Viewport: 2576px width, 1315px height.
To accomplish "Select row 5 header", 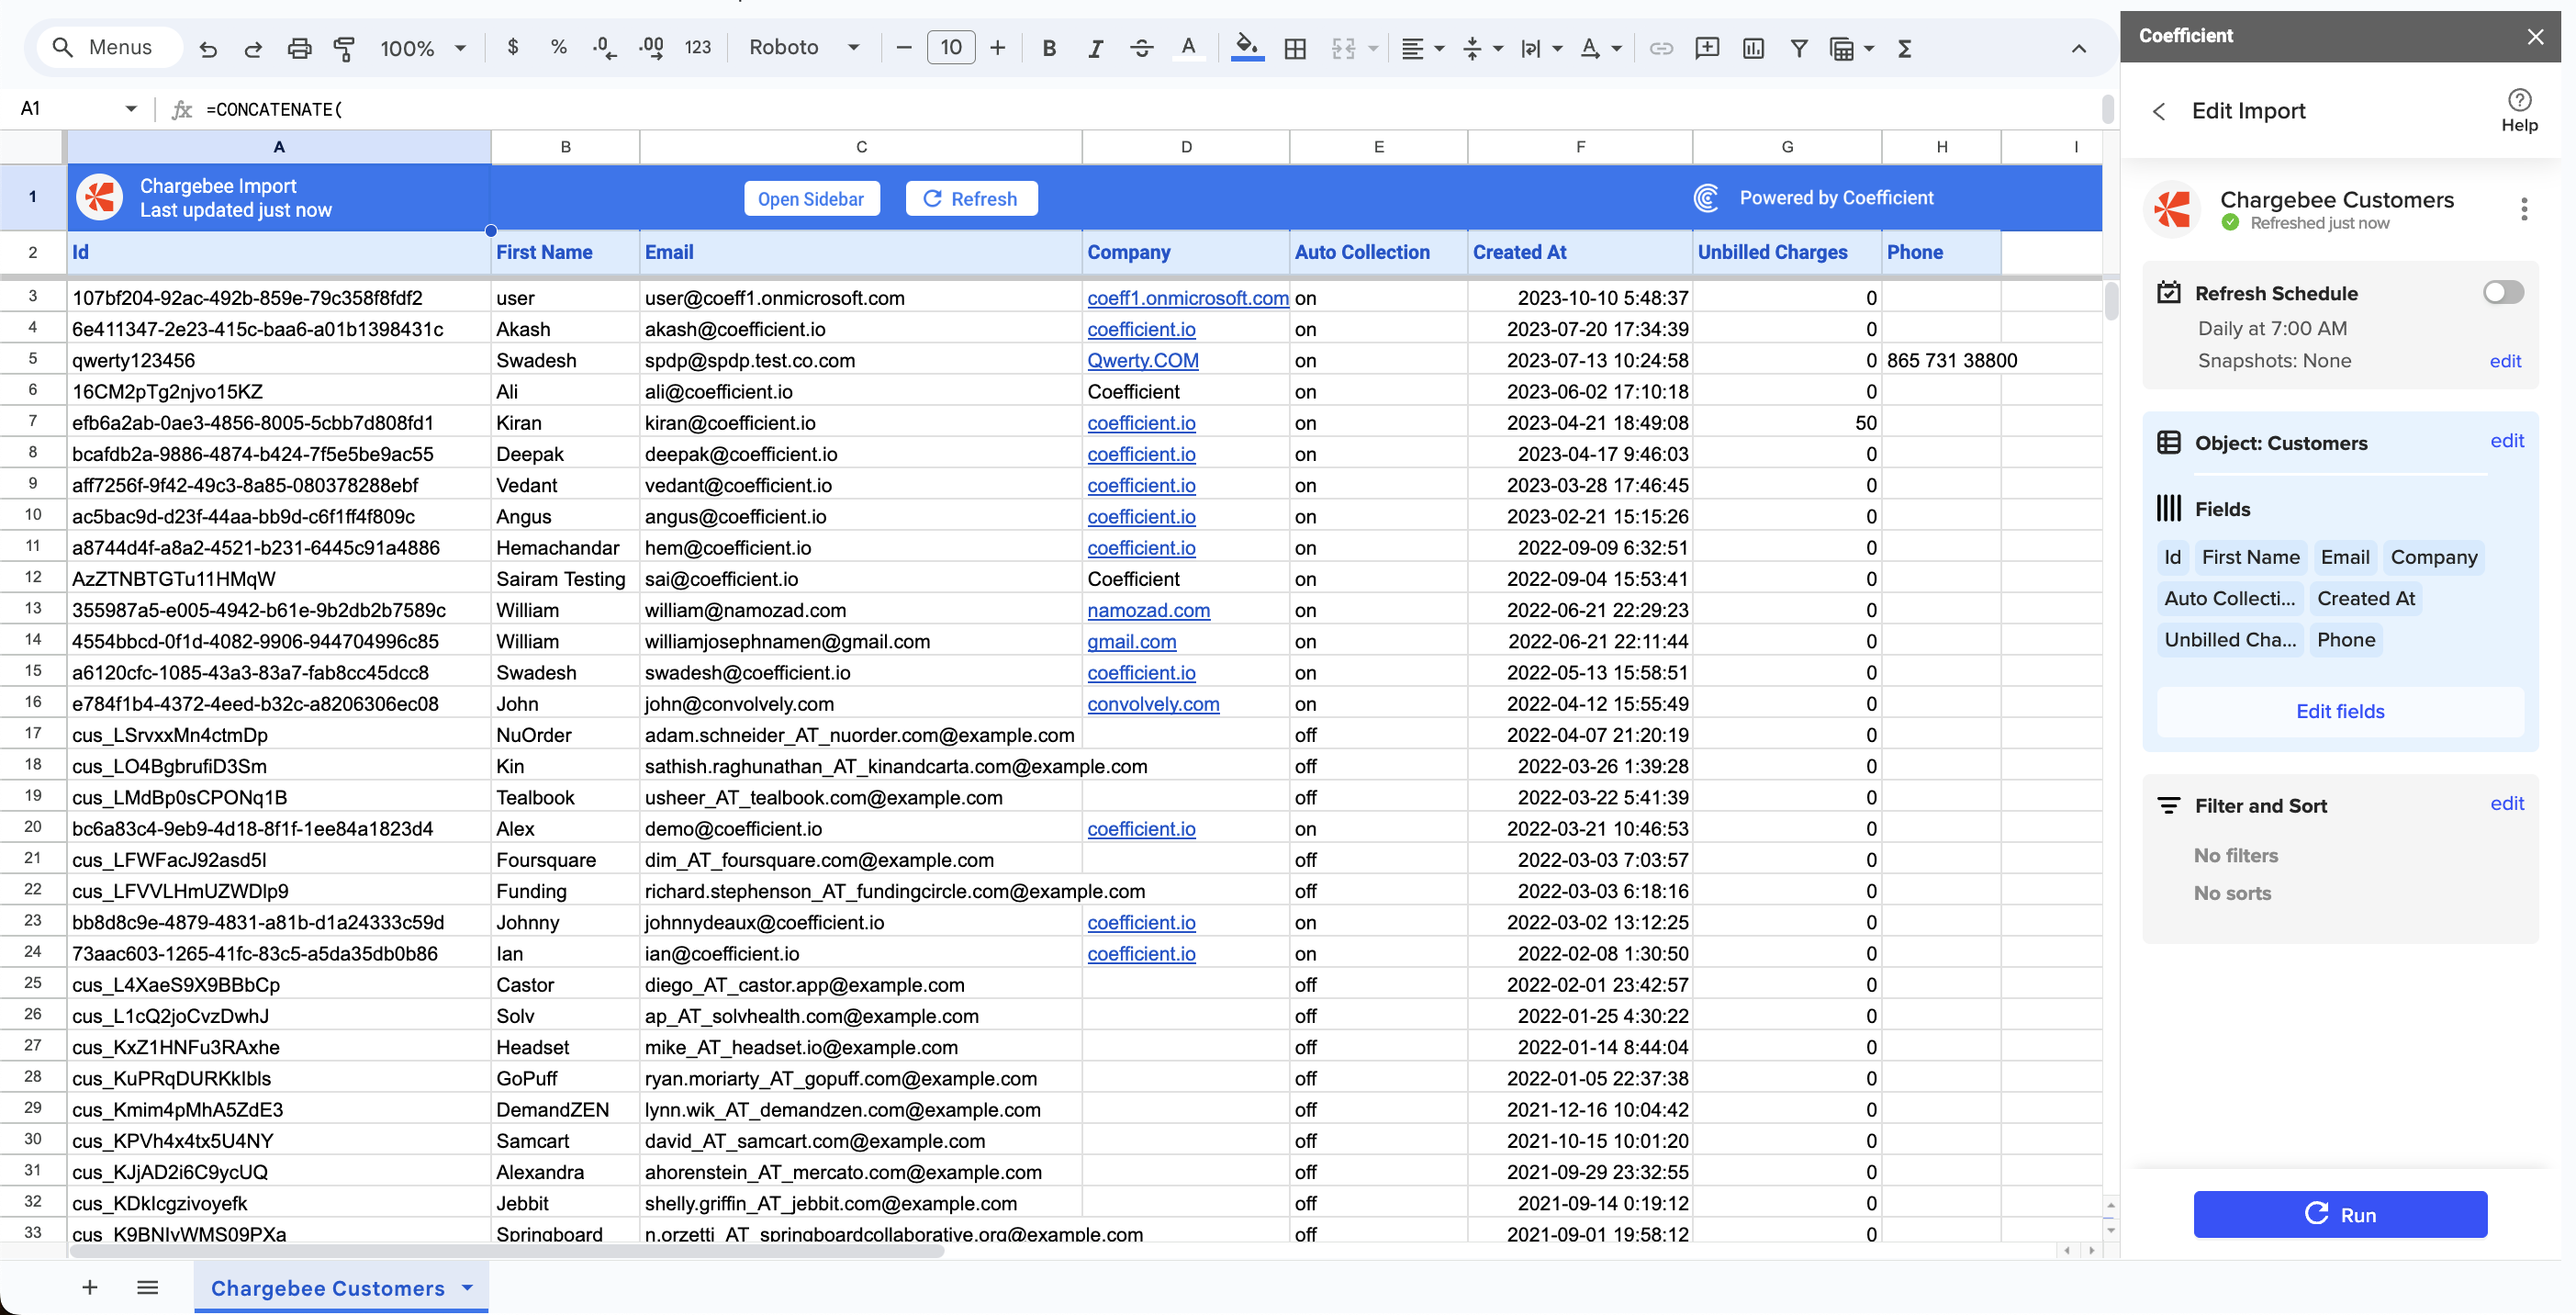I will point(33,359).
